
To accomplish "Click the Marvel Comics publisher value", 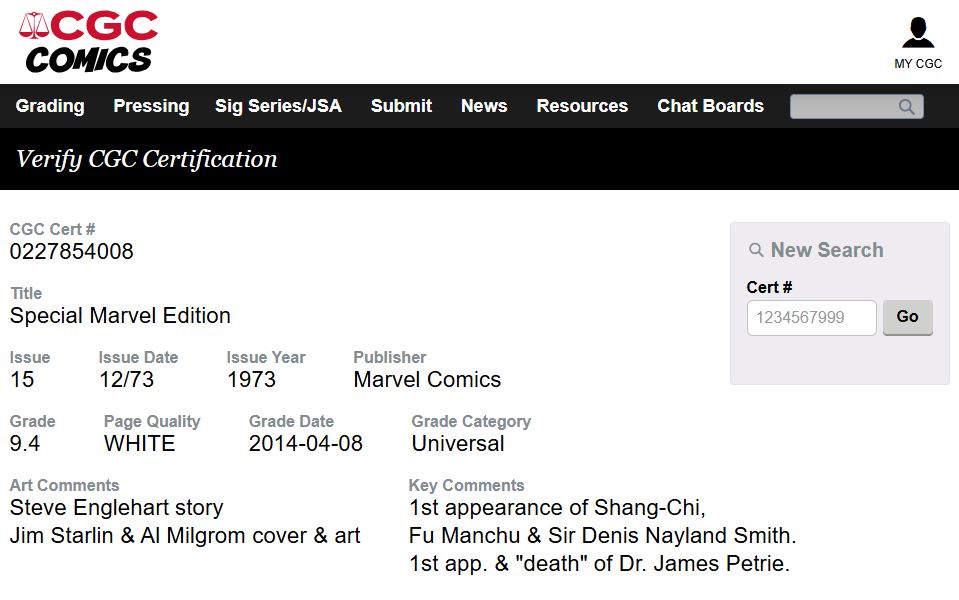I will [x=427, y=380].
